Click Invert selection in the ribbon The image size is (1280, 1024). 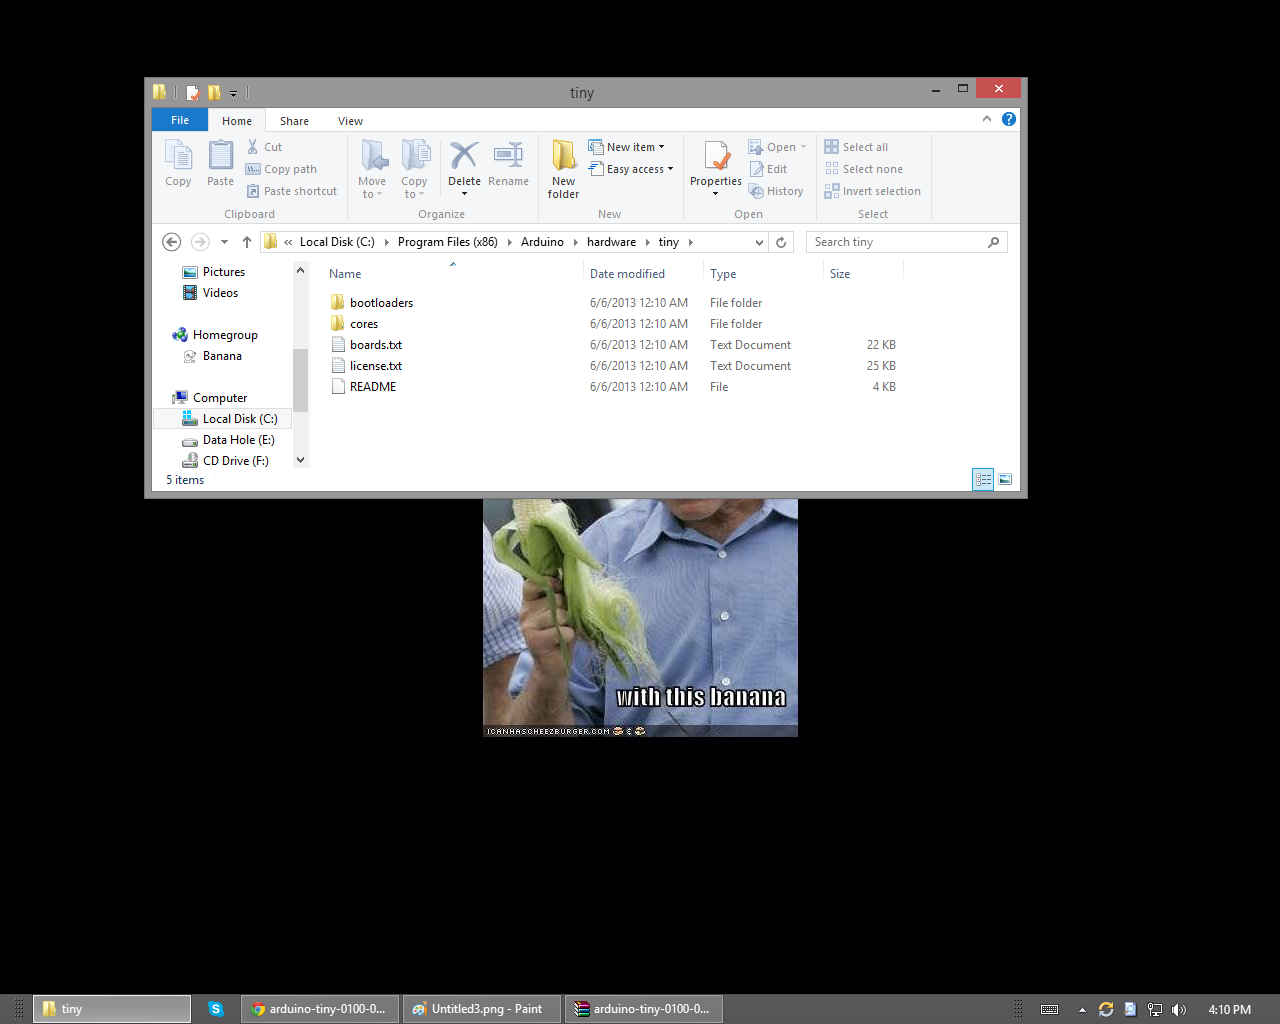click(x=873, y=191)
